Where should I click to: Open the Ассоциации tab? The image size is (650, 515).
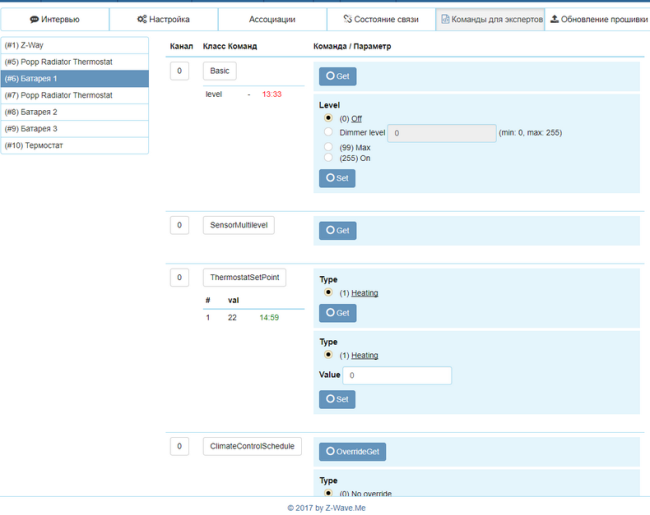pyautogui.click(x=271, y=19)
